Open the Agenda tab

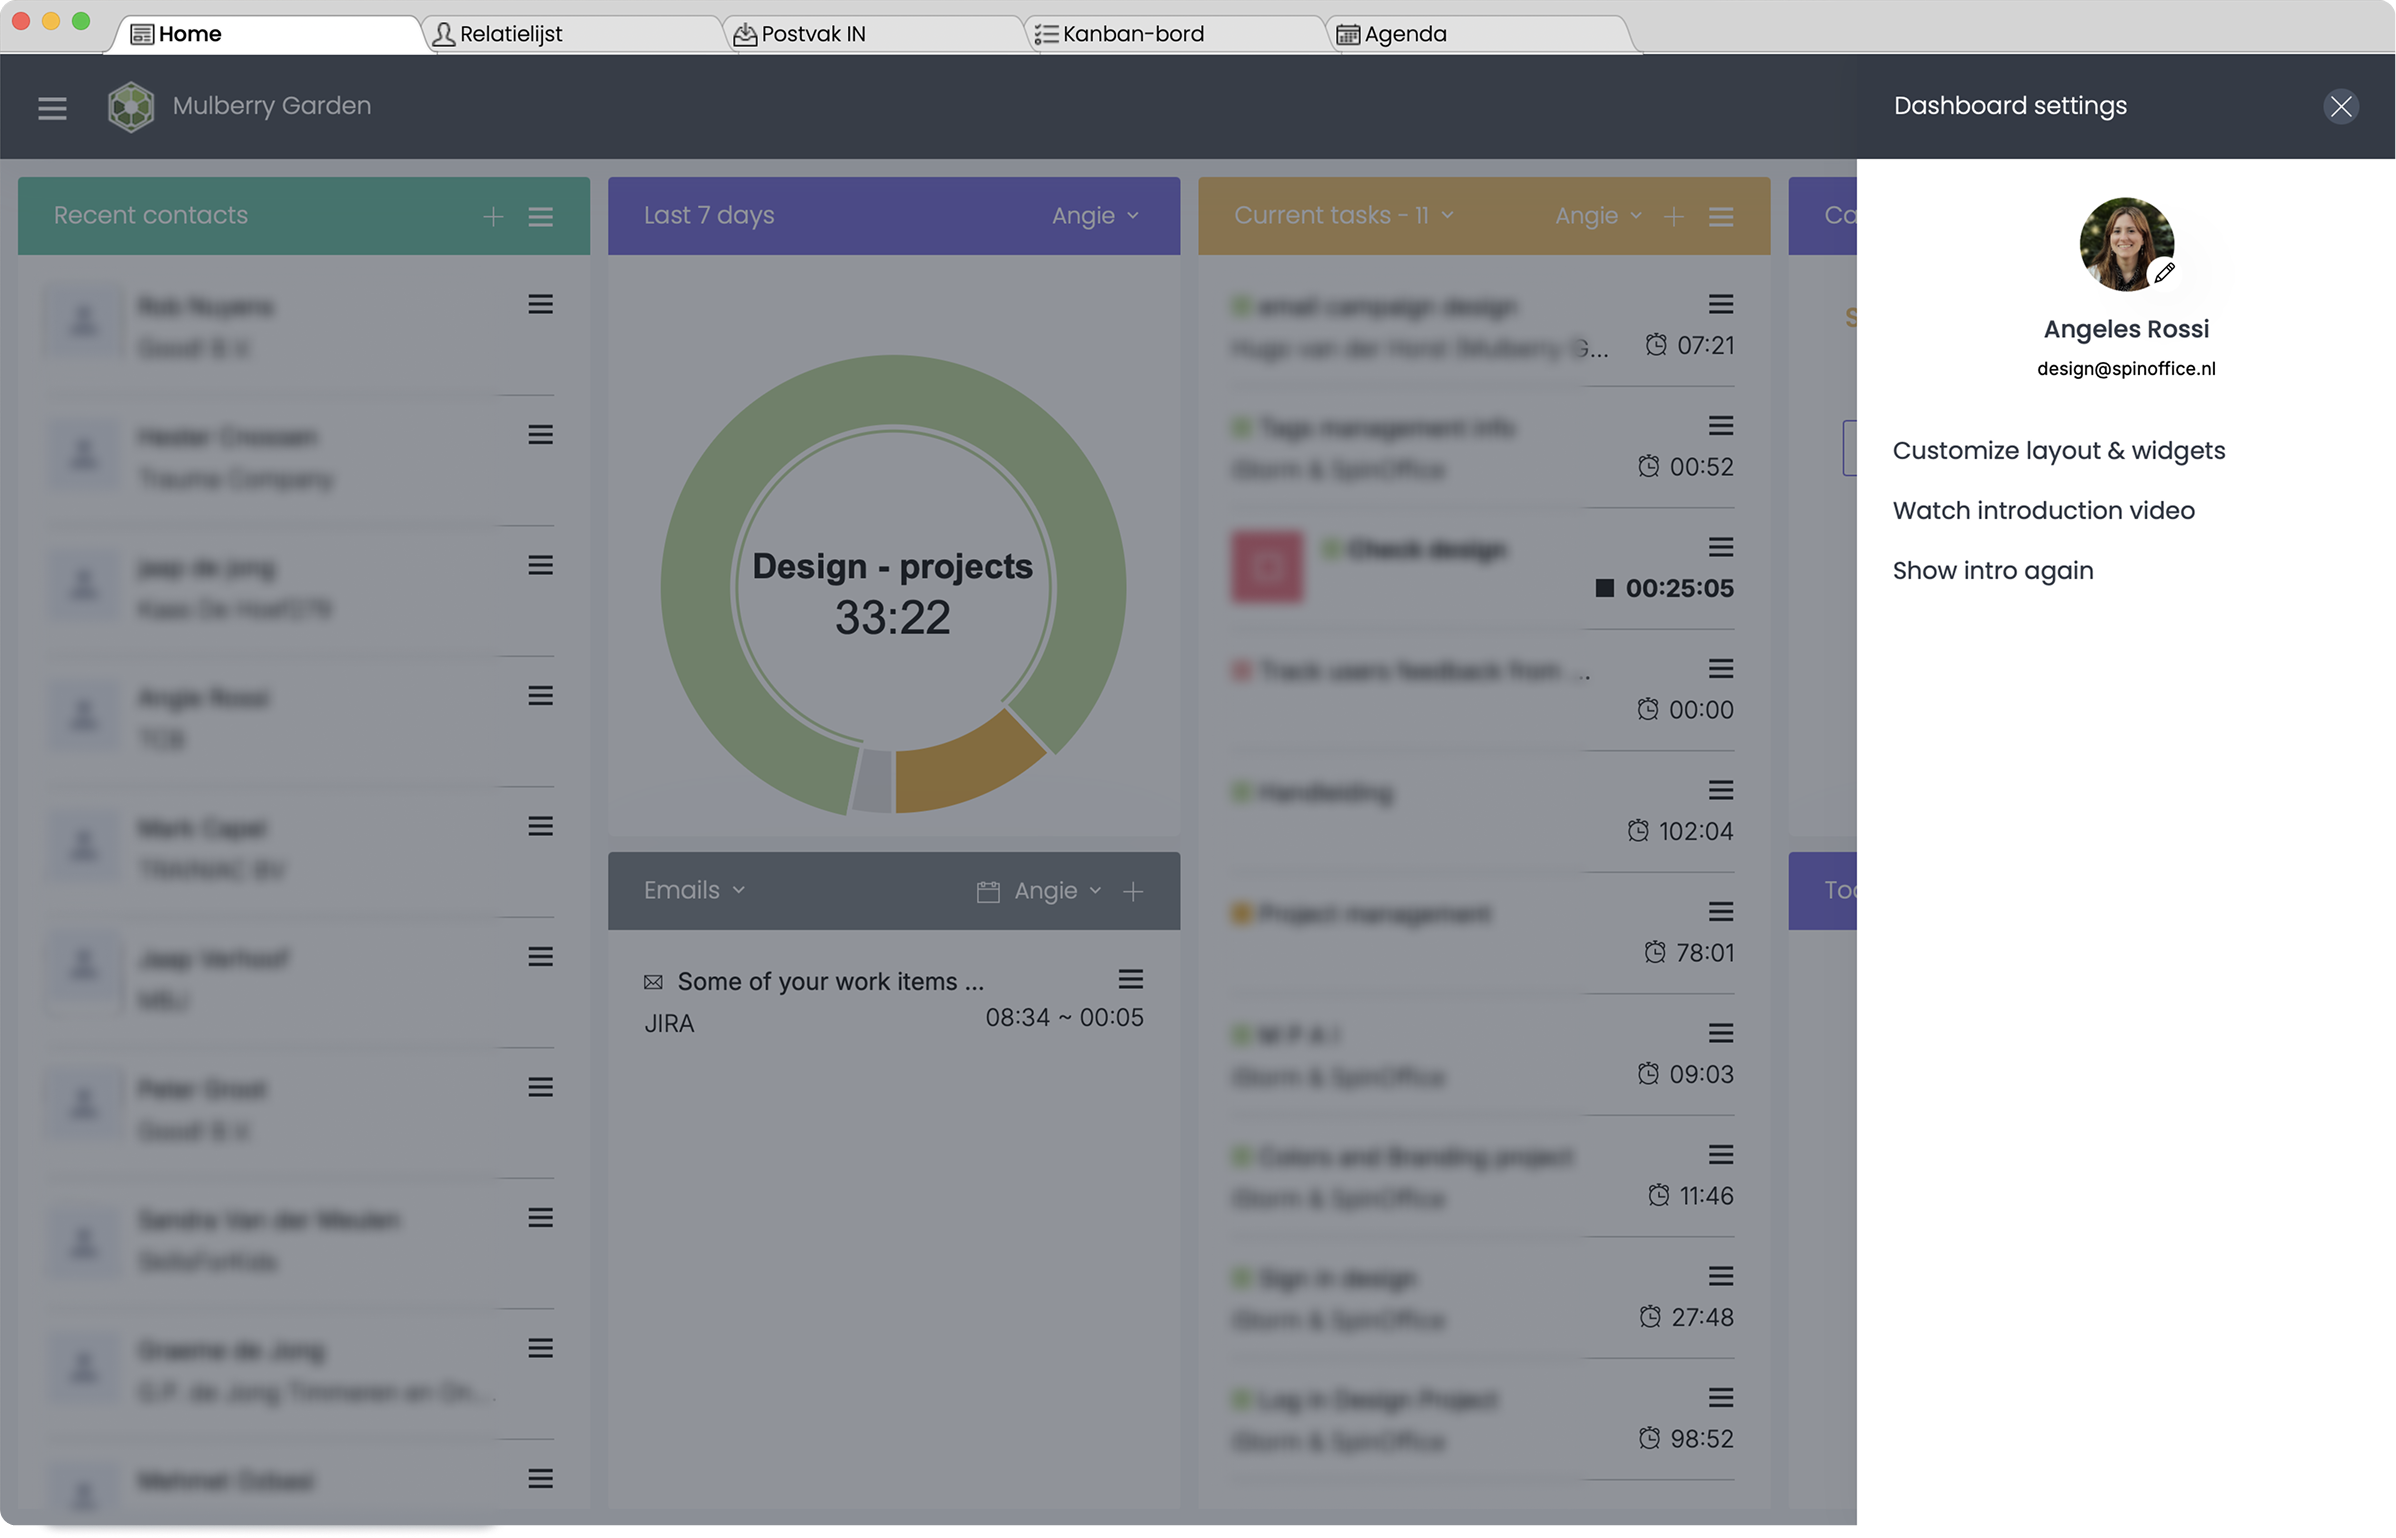(1404, 34)
